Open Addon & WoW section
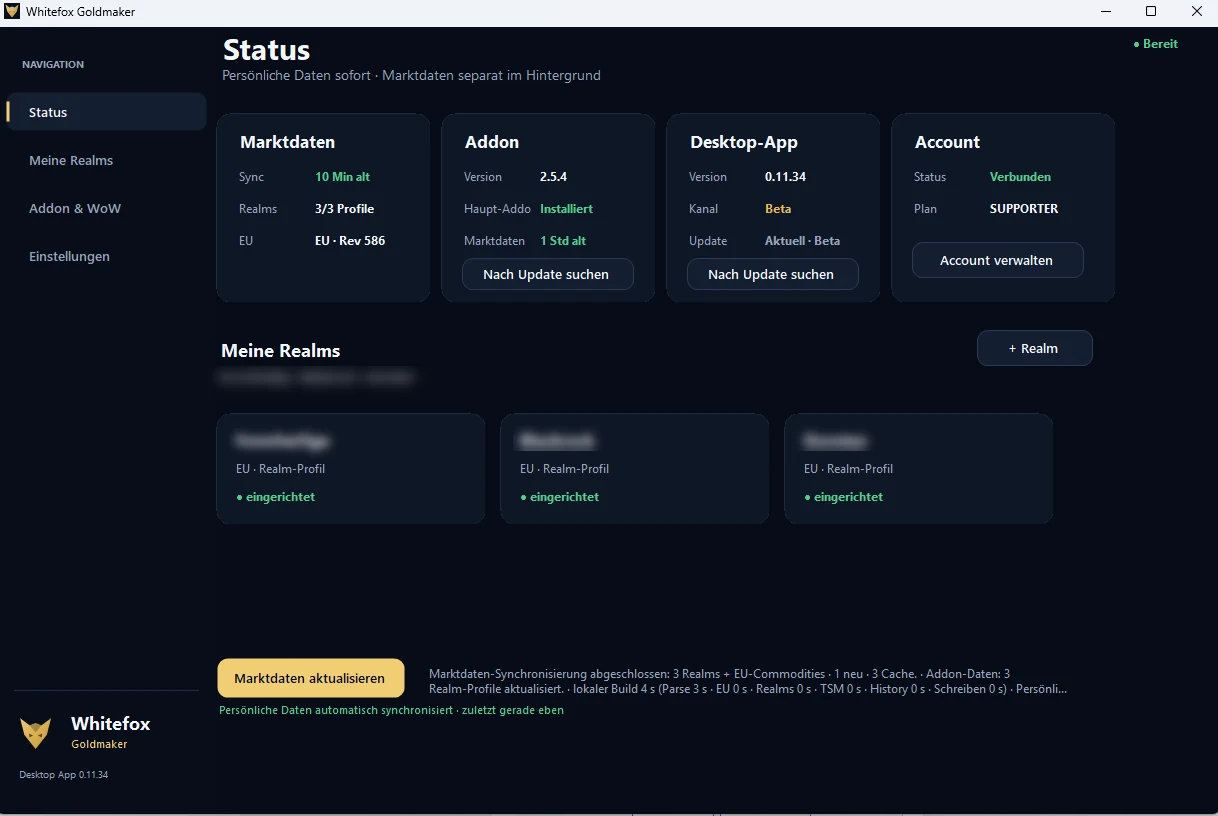The width and height of the screenshot is (1218, 816). click(x=75, y=208)
